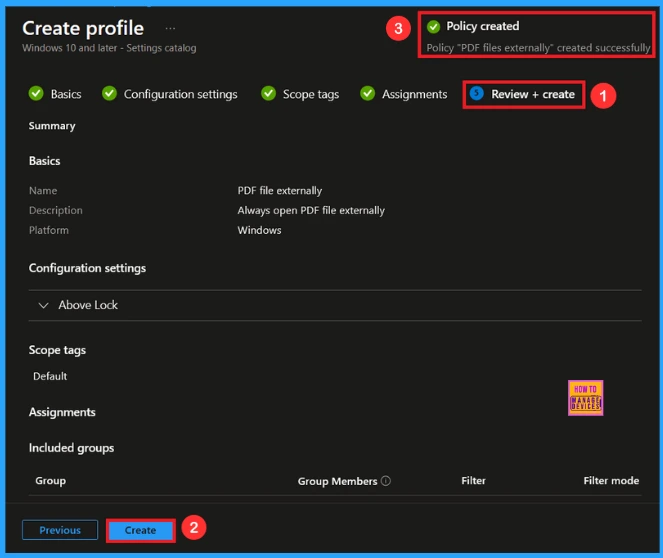The image size is (663, 558).
Task: Click the Previous button
Action: pyautogui.click(x=60, y=530)
